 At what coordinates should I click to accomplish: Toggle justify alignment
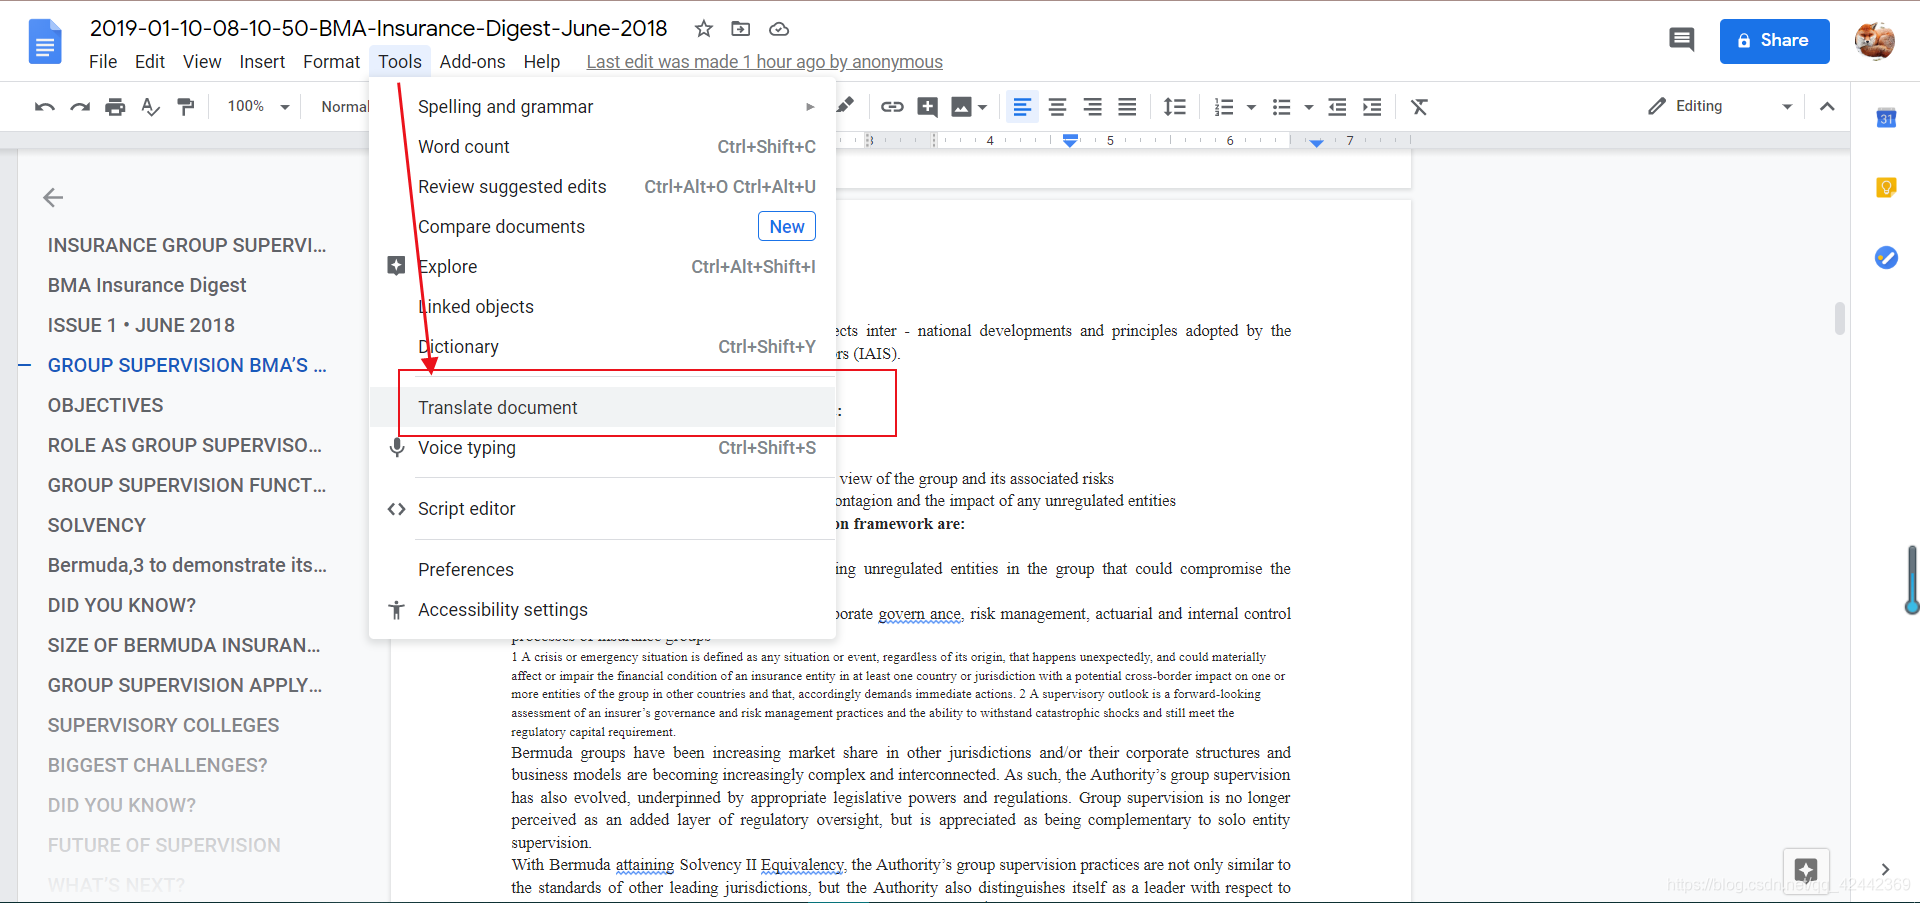pyautogui.click(x=1127, y=107)
